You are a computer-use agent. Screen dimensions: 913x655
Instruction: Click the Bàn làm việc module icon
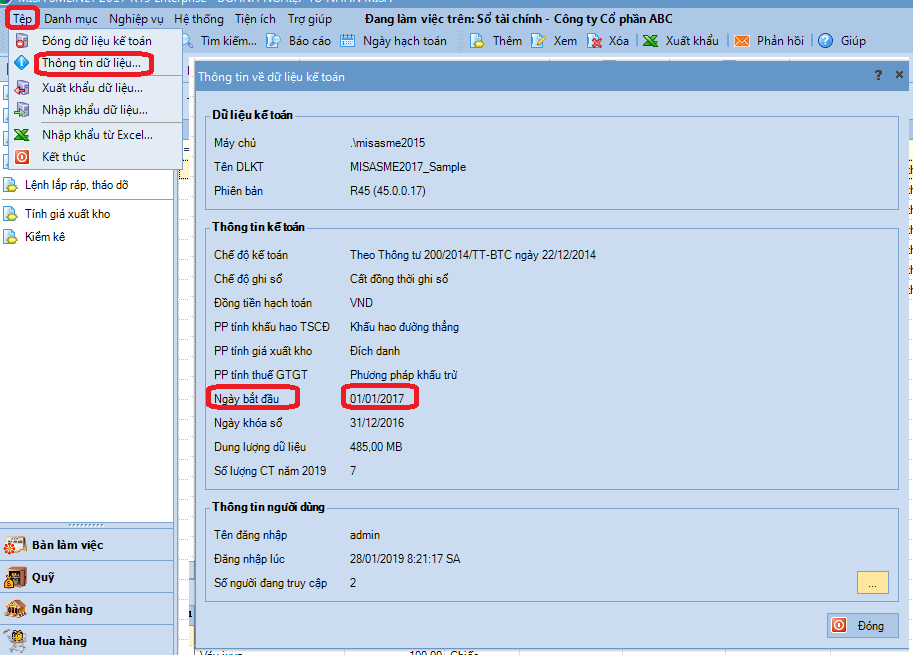15,545
